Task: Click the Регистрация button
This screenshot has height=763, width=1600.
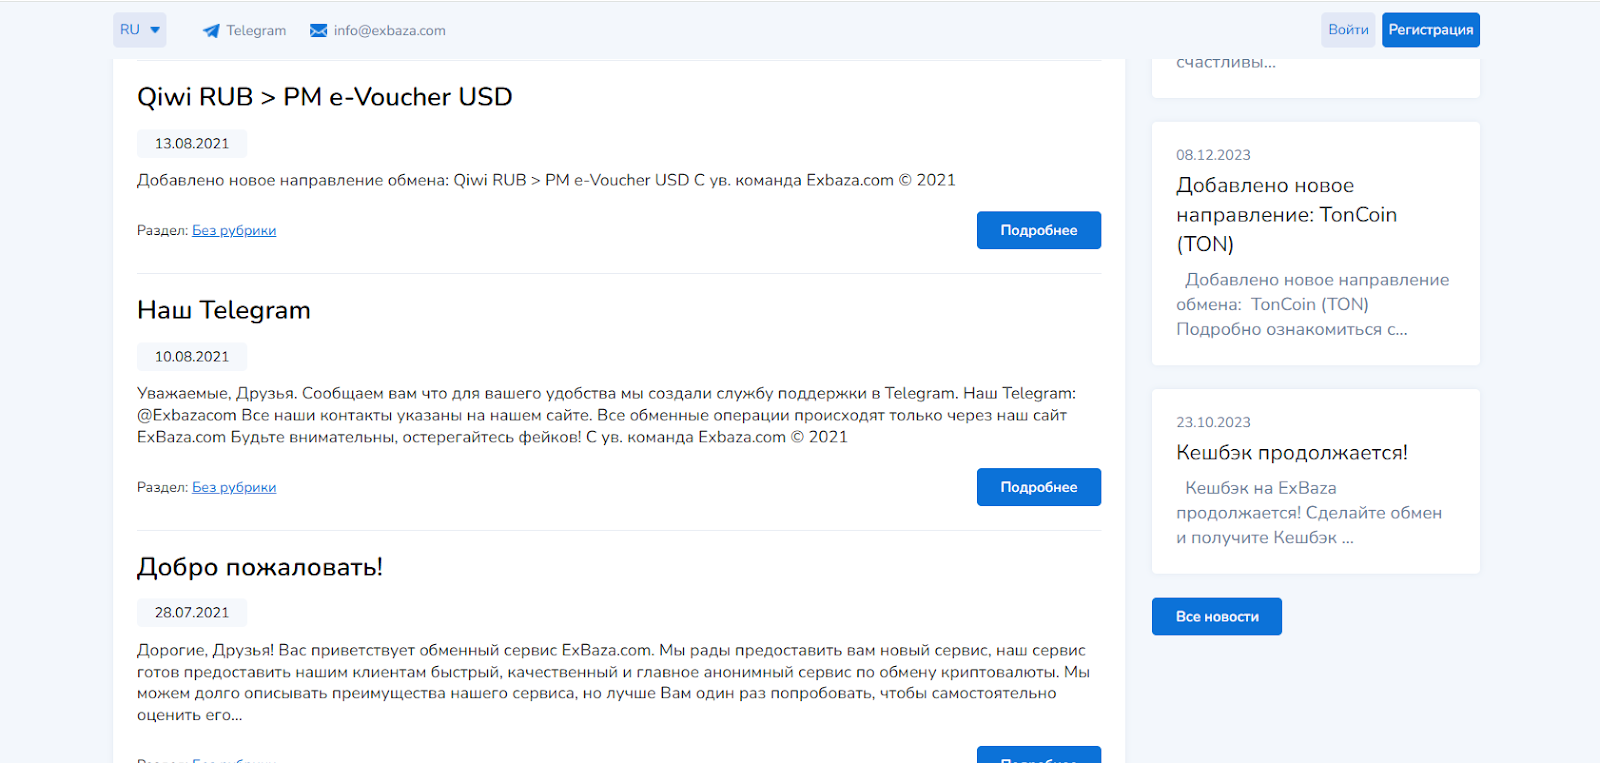Action: click(1431, 30)
